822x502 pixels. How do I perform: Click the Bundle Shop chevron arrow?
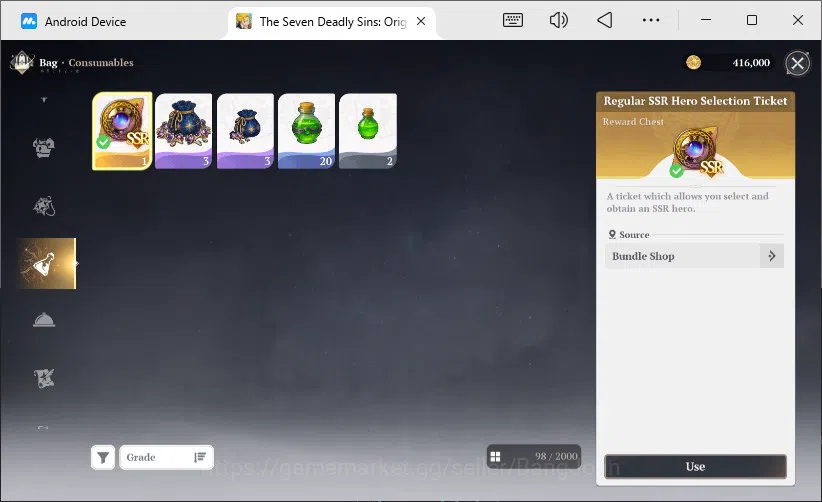tap(772, 256)
